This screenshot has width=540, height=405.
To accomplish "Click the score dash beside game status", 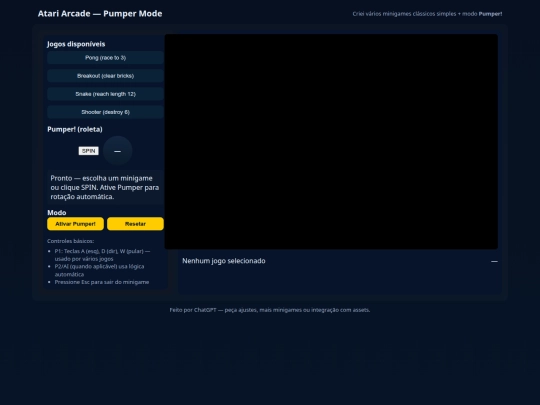I will 494,261.
